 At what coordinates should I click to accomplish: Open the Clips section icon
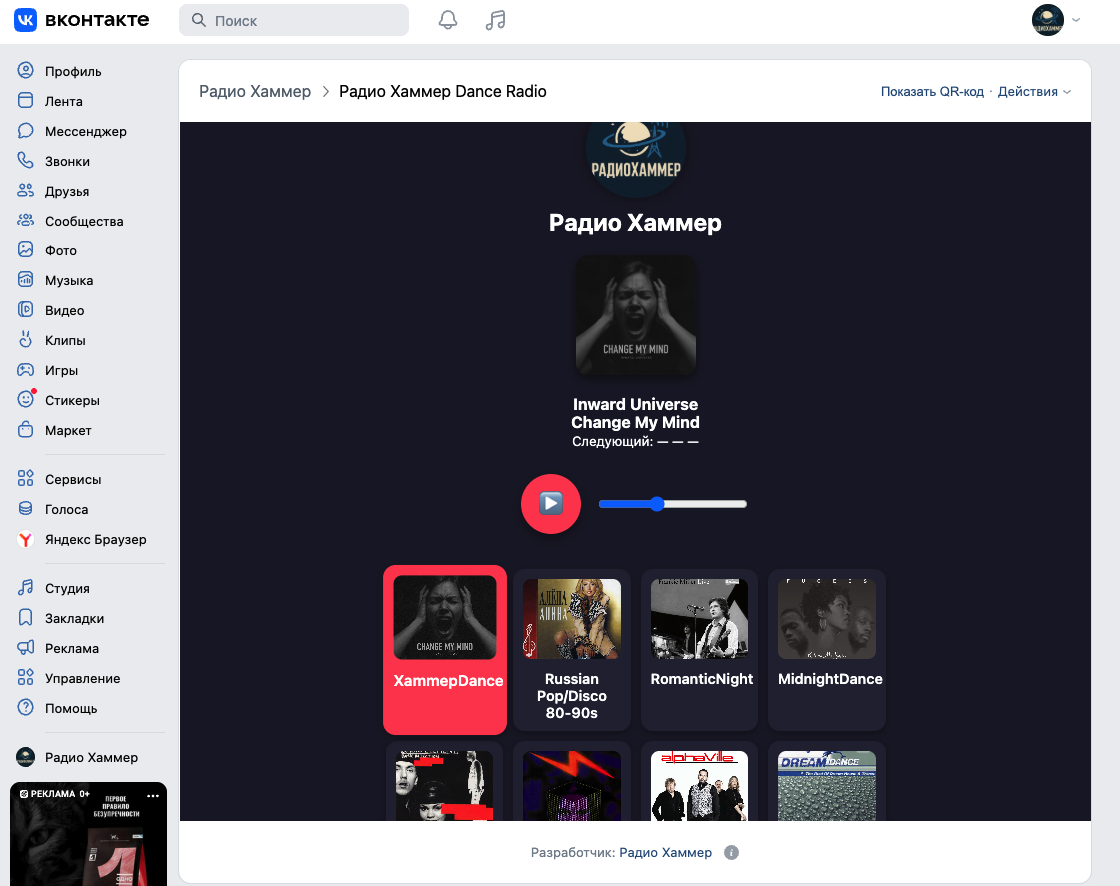point(26,340)
